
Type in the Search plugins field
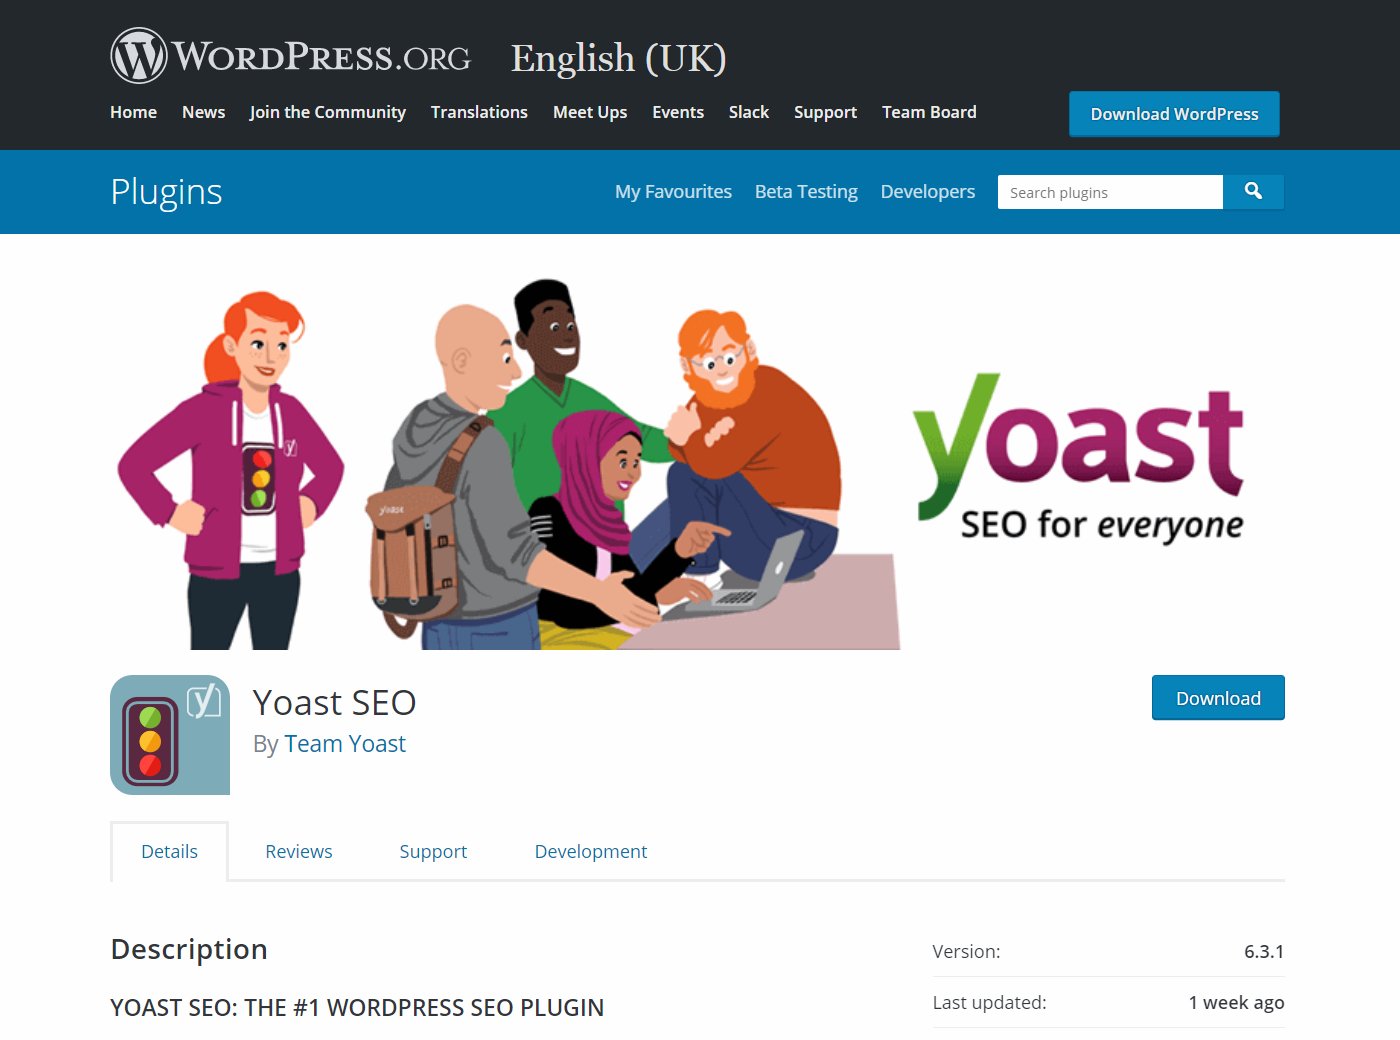pyautogui.click(x=1109, y=192)
